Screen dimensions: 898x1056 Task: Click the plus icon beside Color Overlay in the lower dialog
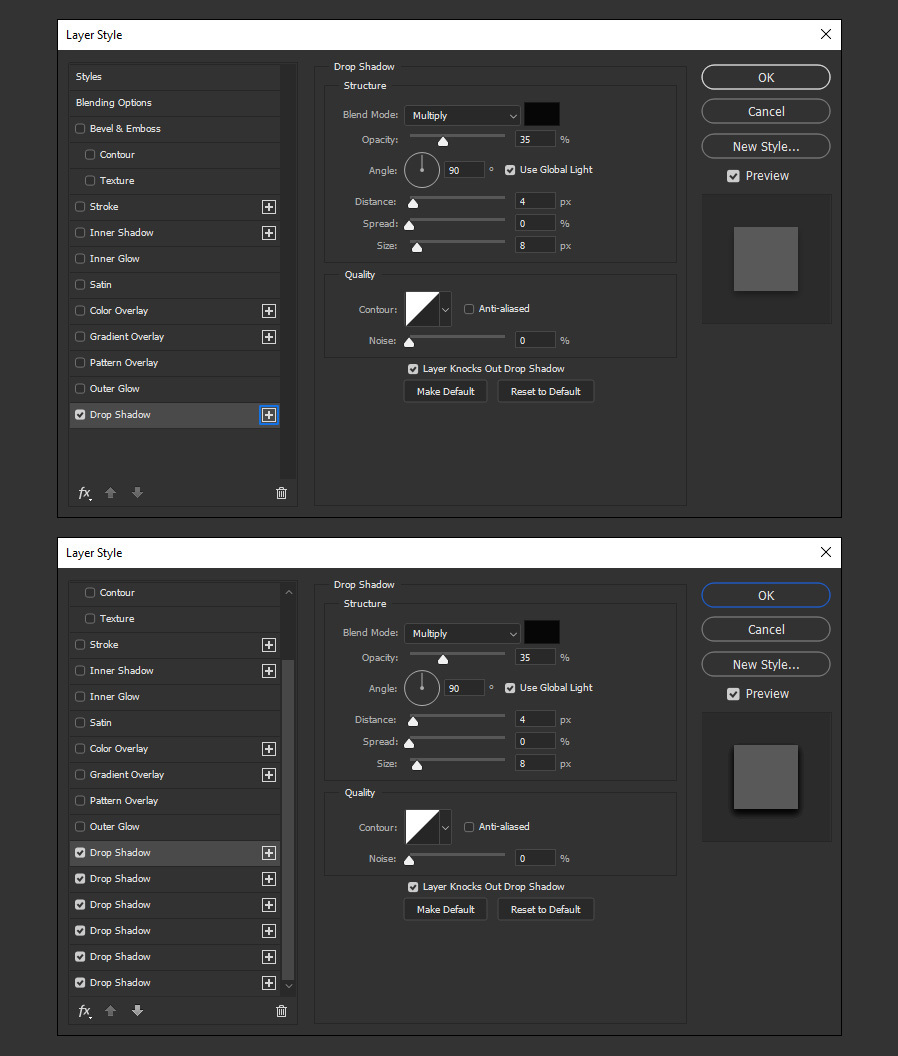tap(269, 749)
